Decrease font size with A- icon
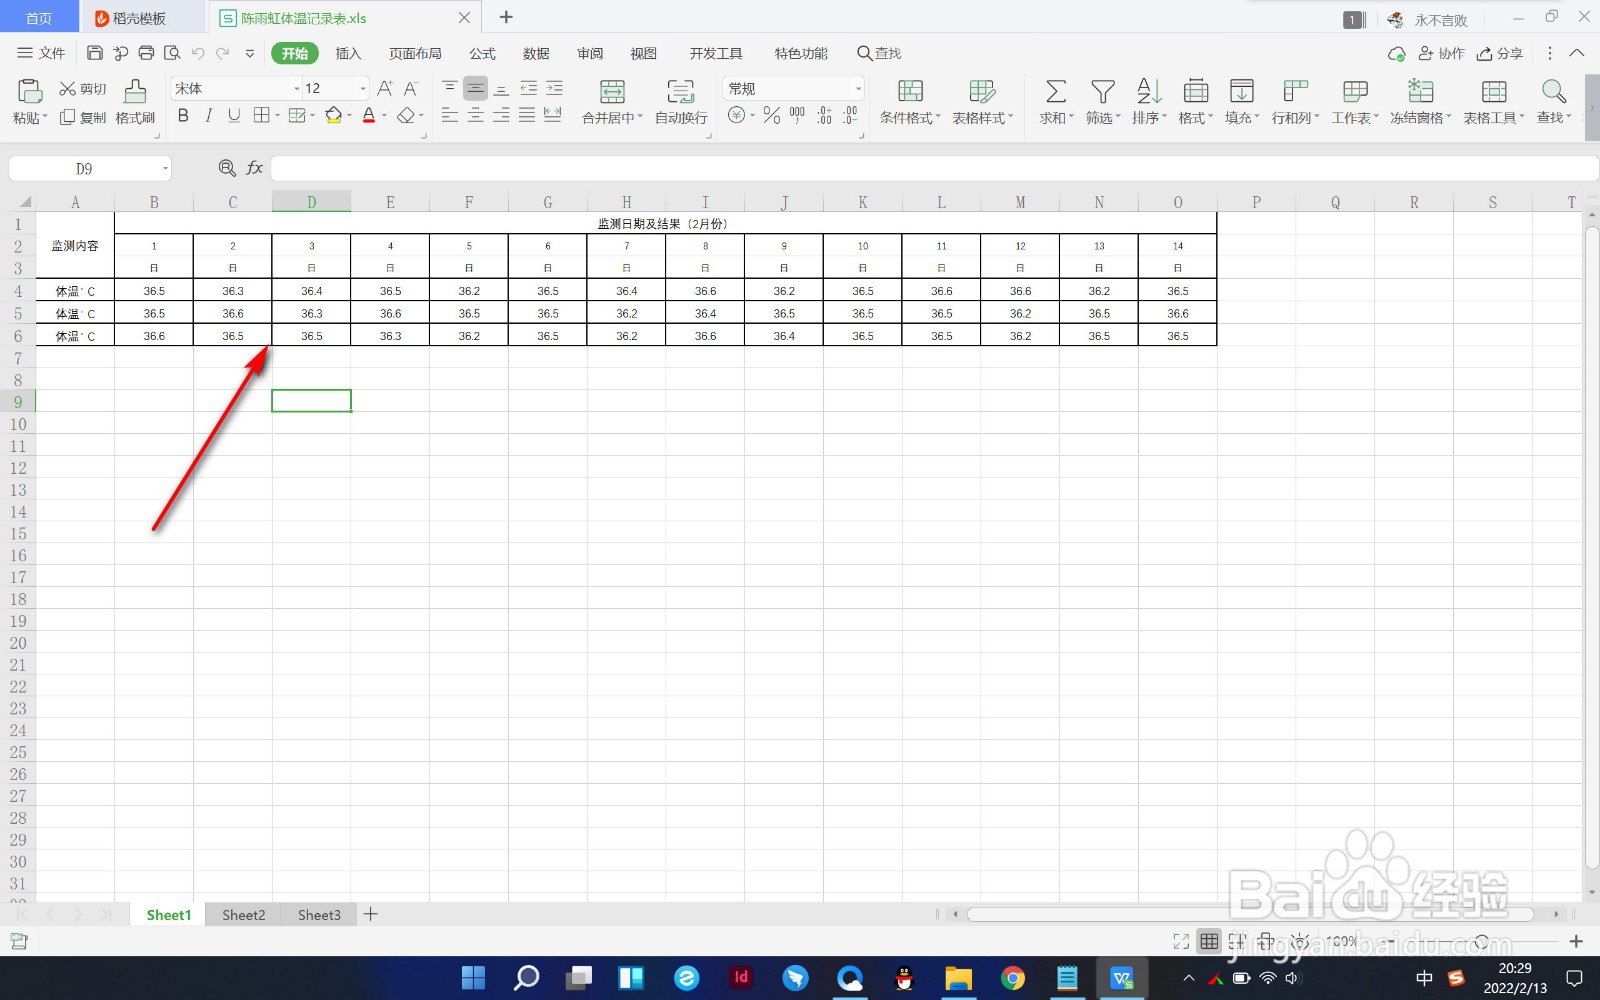This screenshot has width=1600, height=1000. 410,88
